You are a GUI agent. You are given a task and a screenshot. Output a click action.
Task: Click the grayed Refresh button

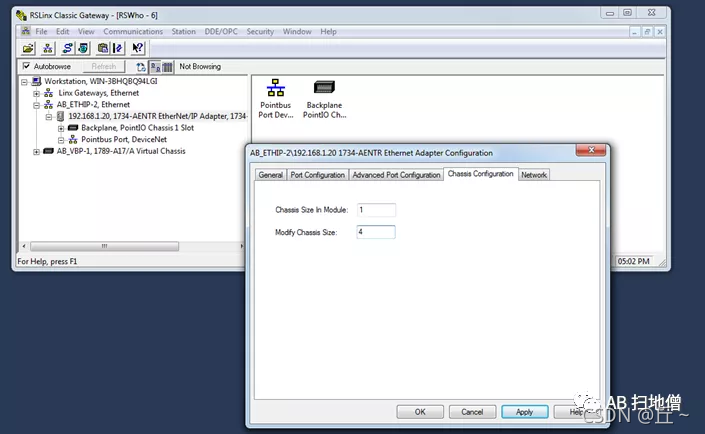click(103, 67)
